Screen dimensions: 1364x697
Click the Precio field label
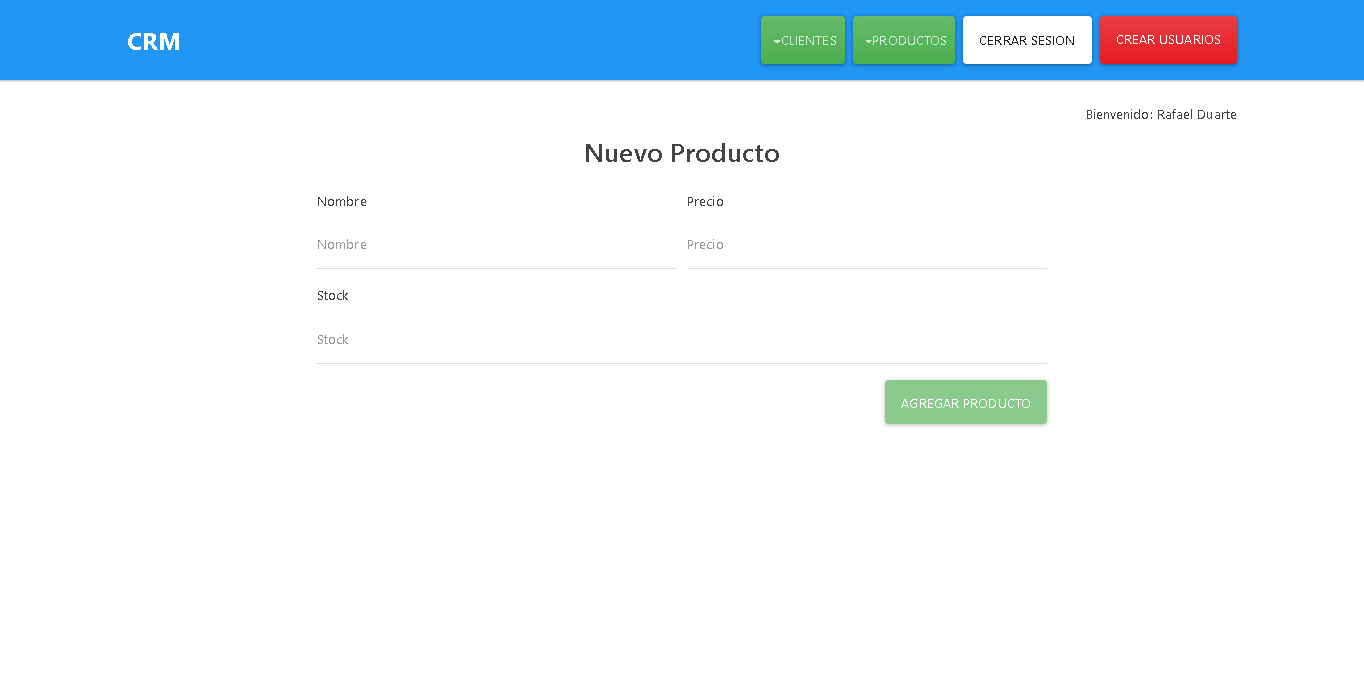click(705, 201)
